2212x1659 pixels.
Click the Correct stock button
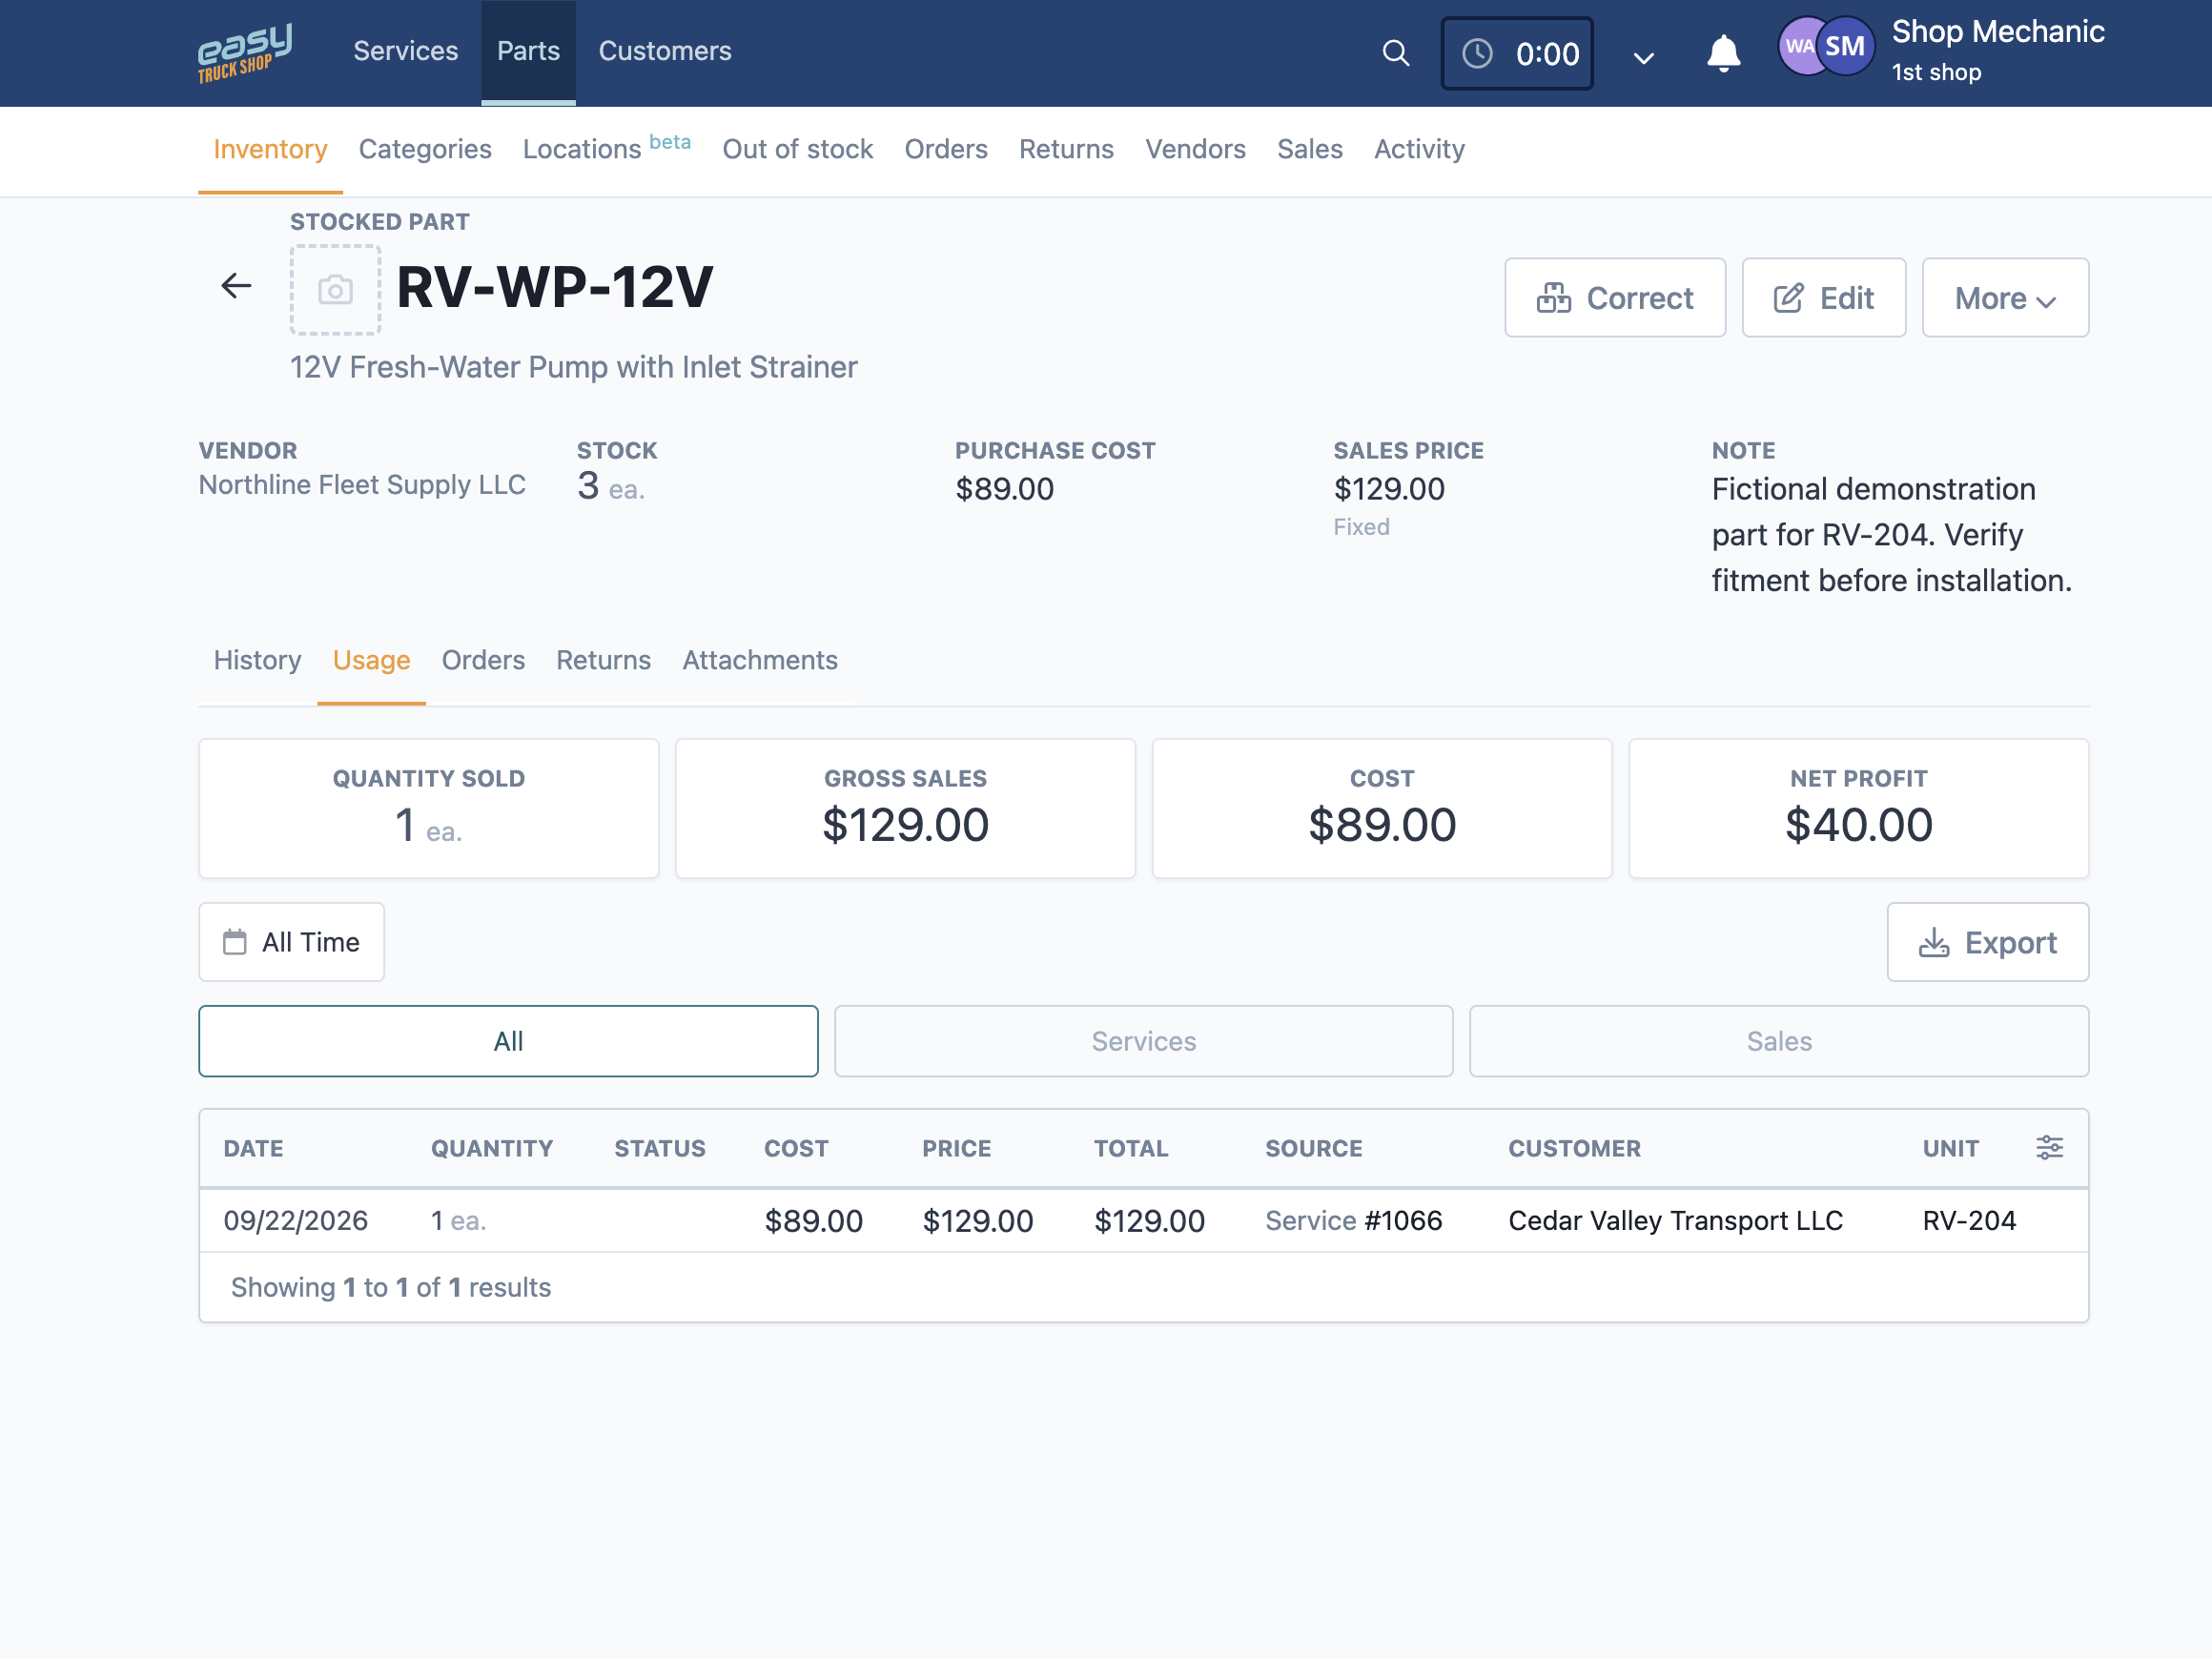[1615, 298]
